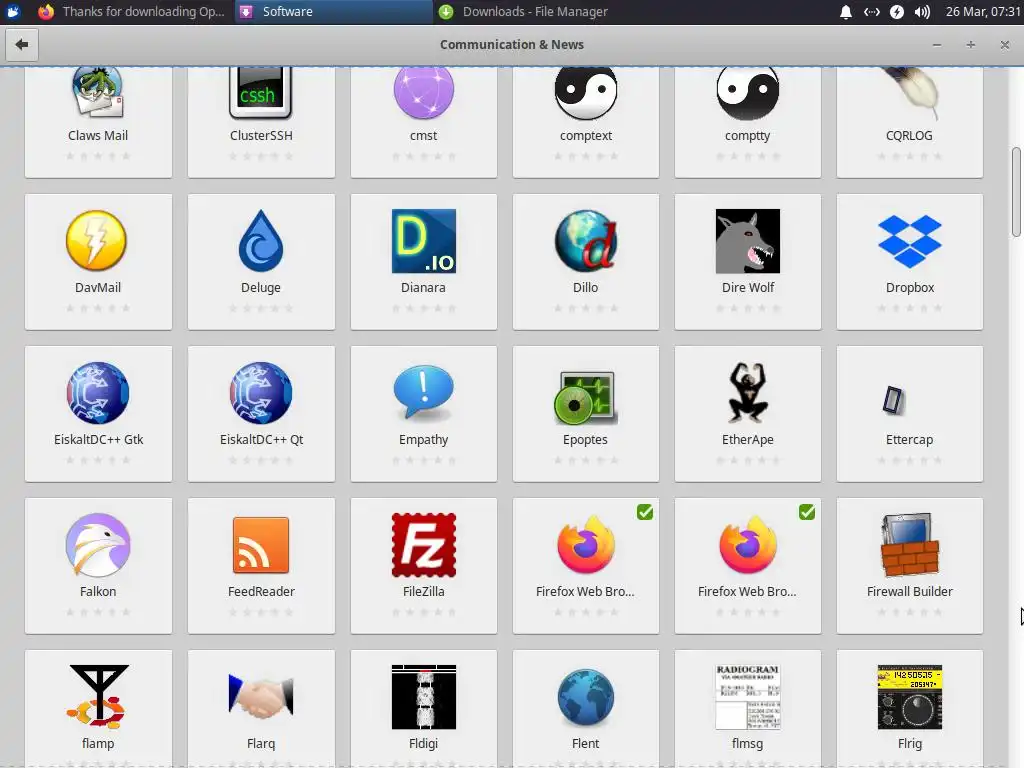
Task: Click the 'Falkon' label text
Action: (98, 591)
